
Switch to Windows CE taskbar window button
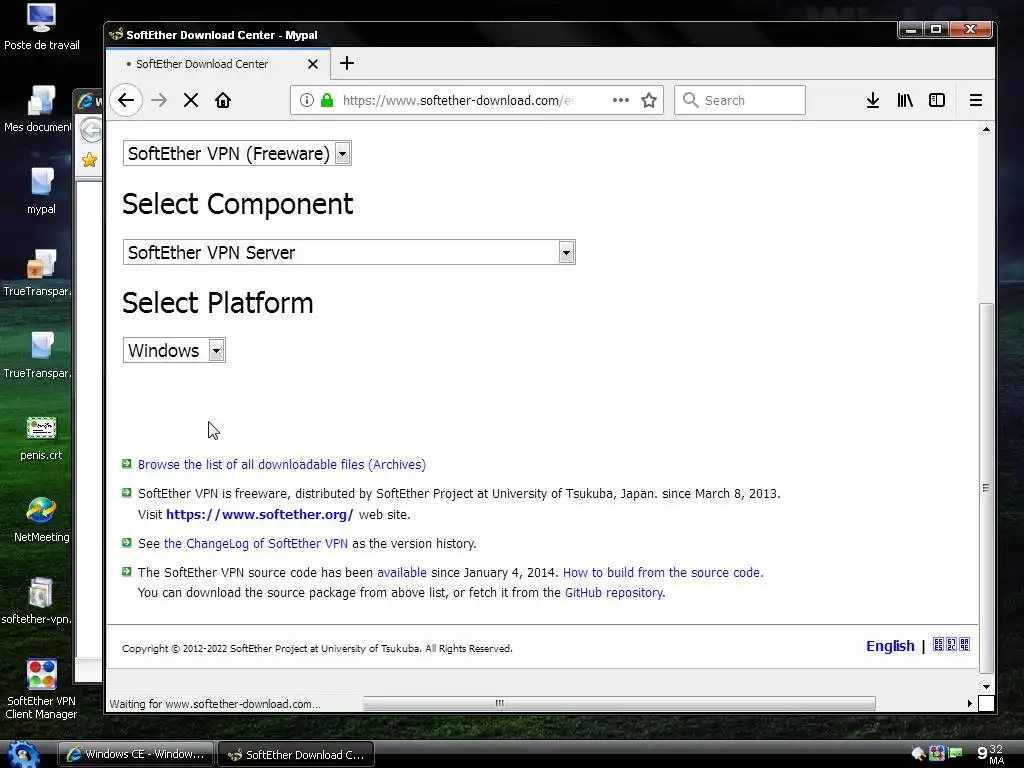136,754
